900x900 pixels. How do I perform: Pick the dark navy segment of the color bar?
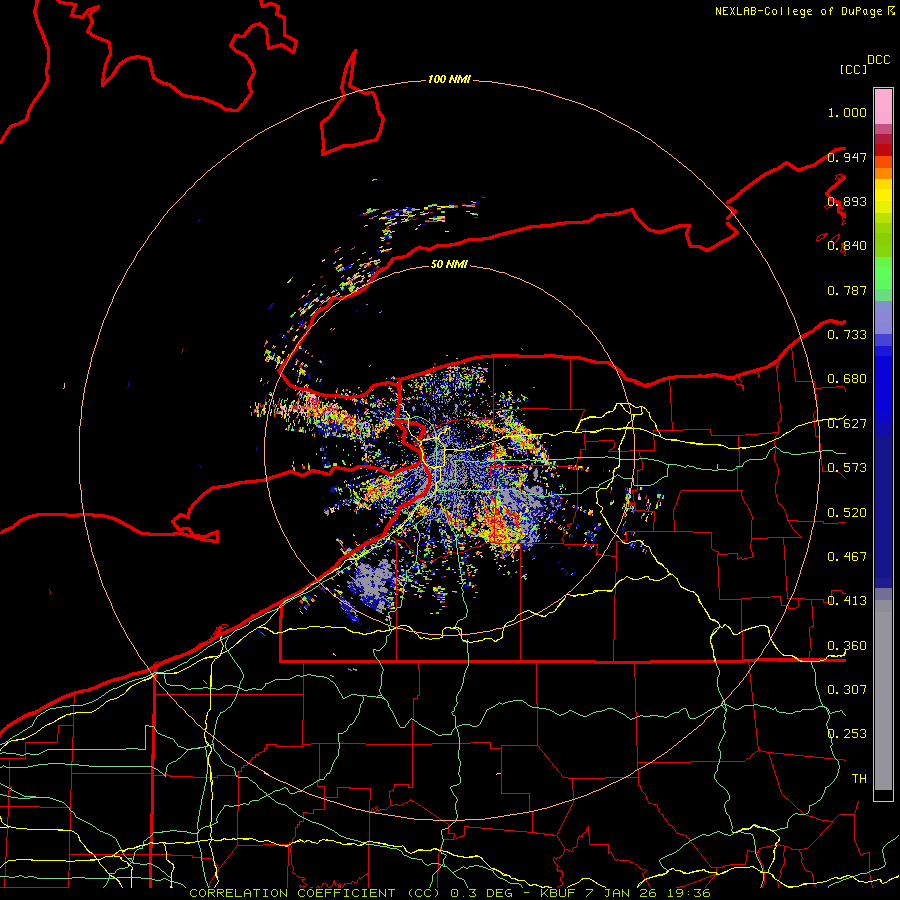click(883, 511)
